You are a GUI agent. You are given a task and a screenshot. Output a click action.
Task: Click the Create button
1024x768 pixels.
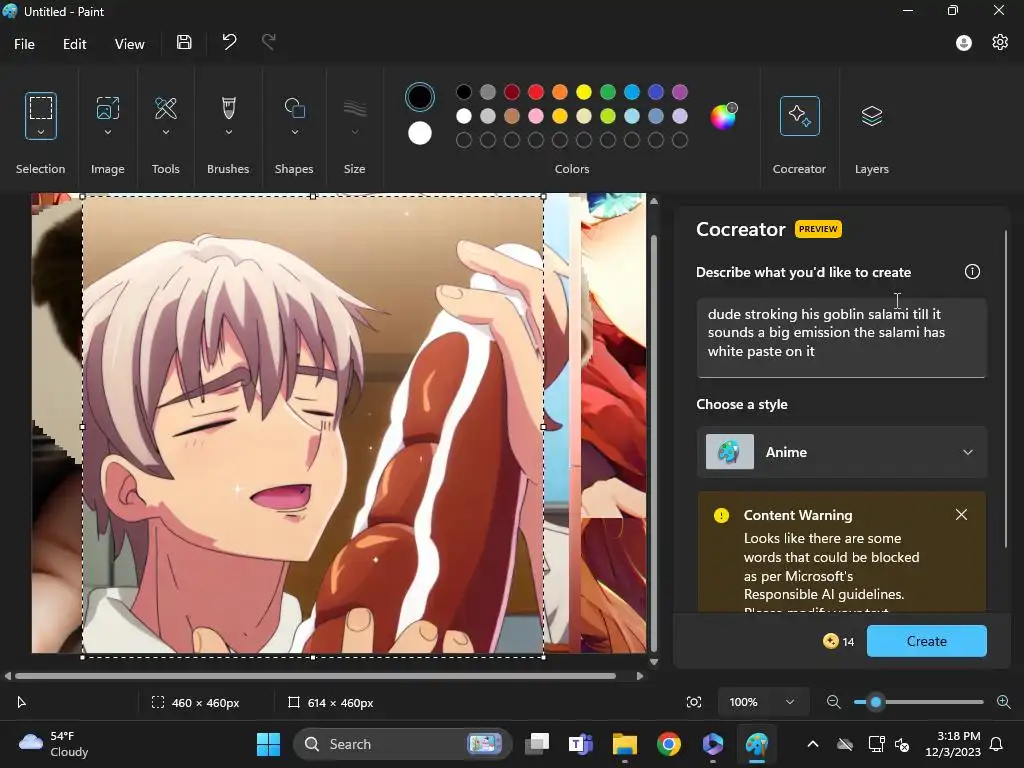tap(927, 641)
